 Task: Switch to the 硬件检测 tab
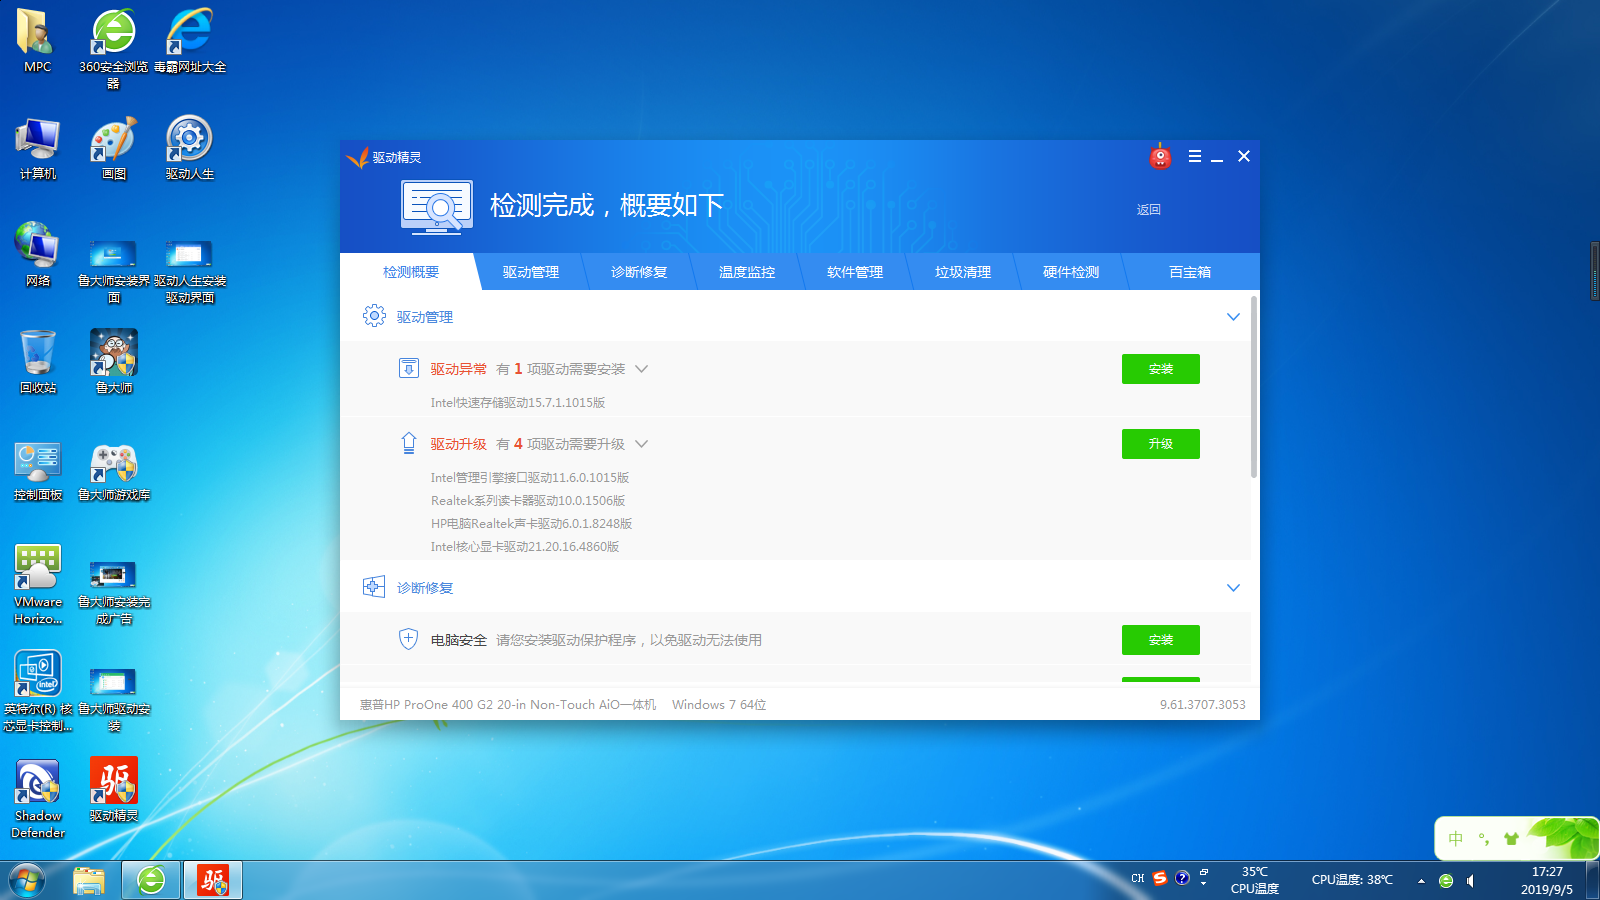[1071, 272]
